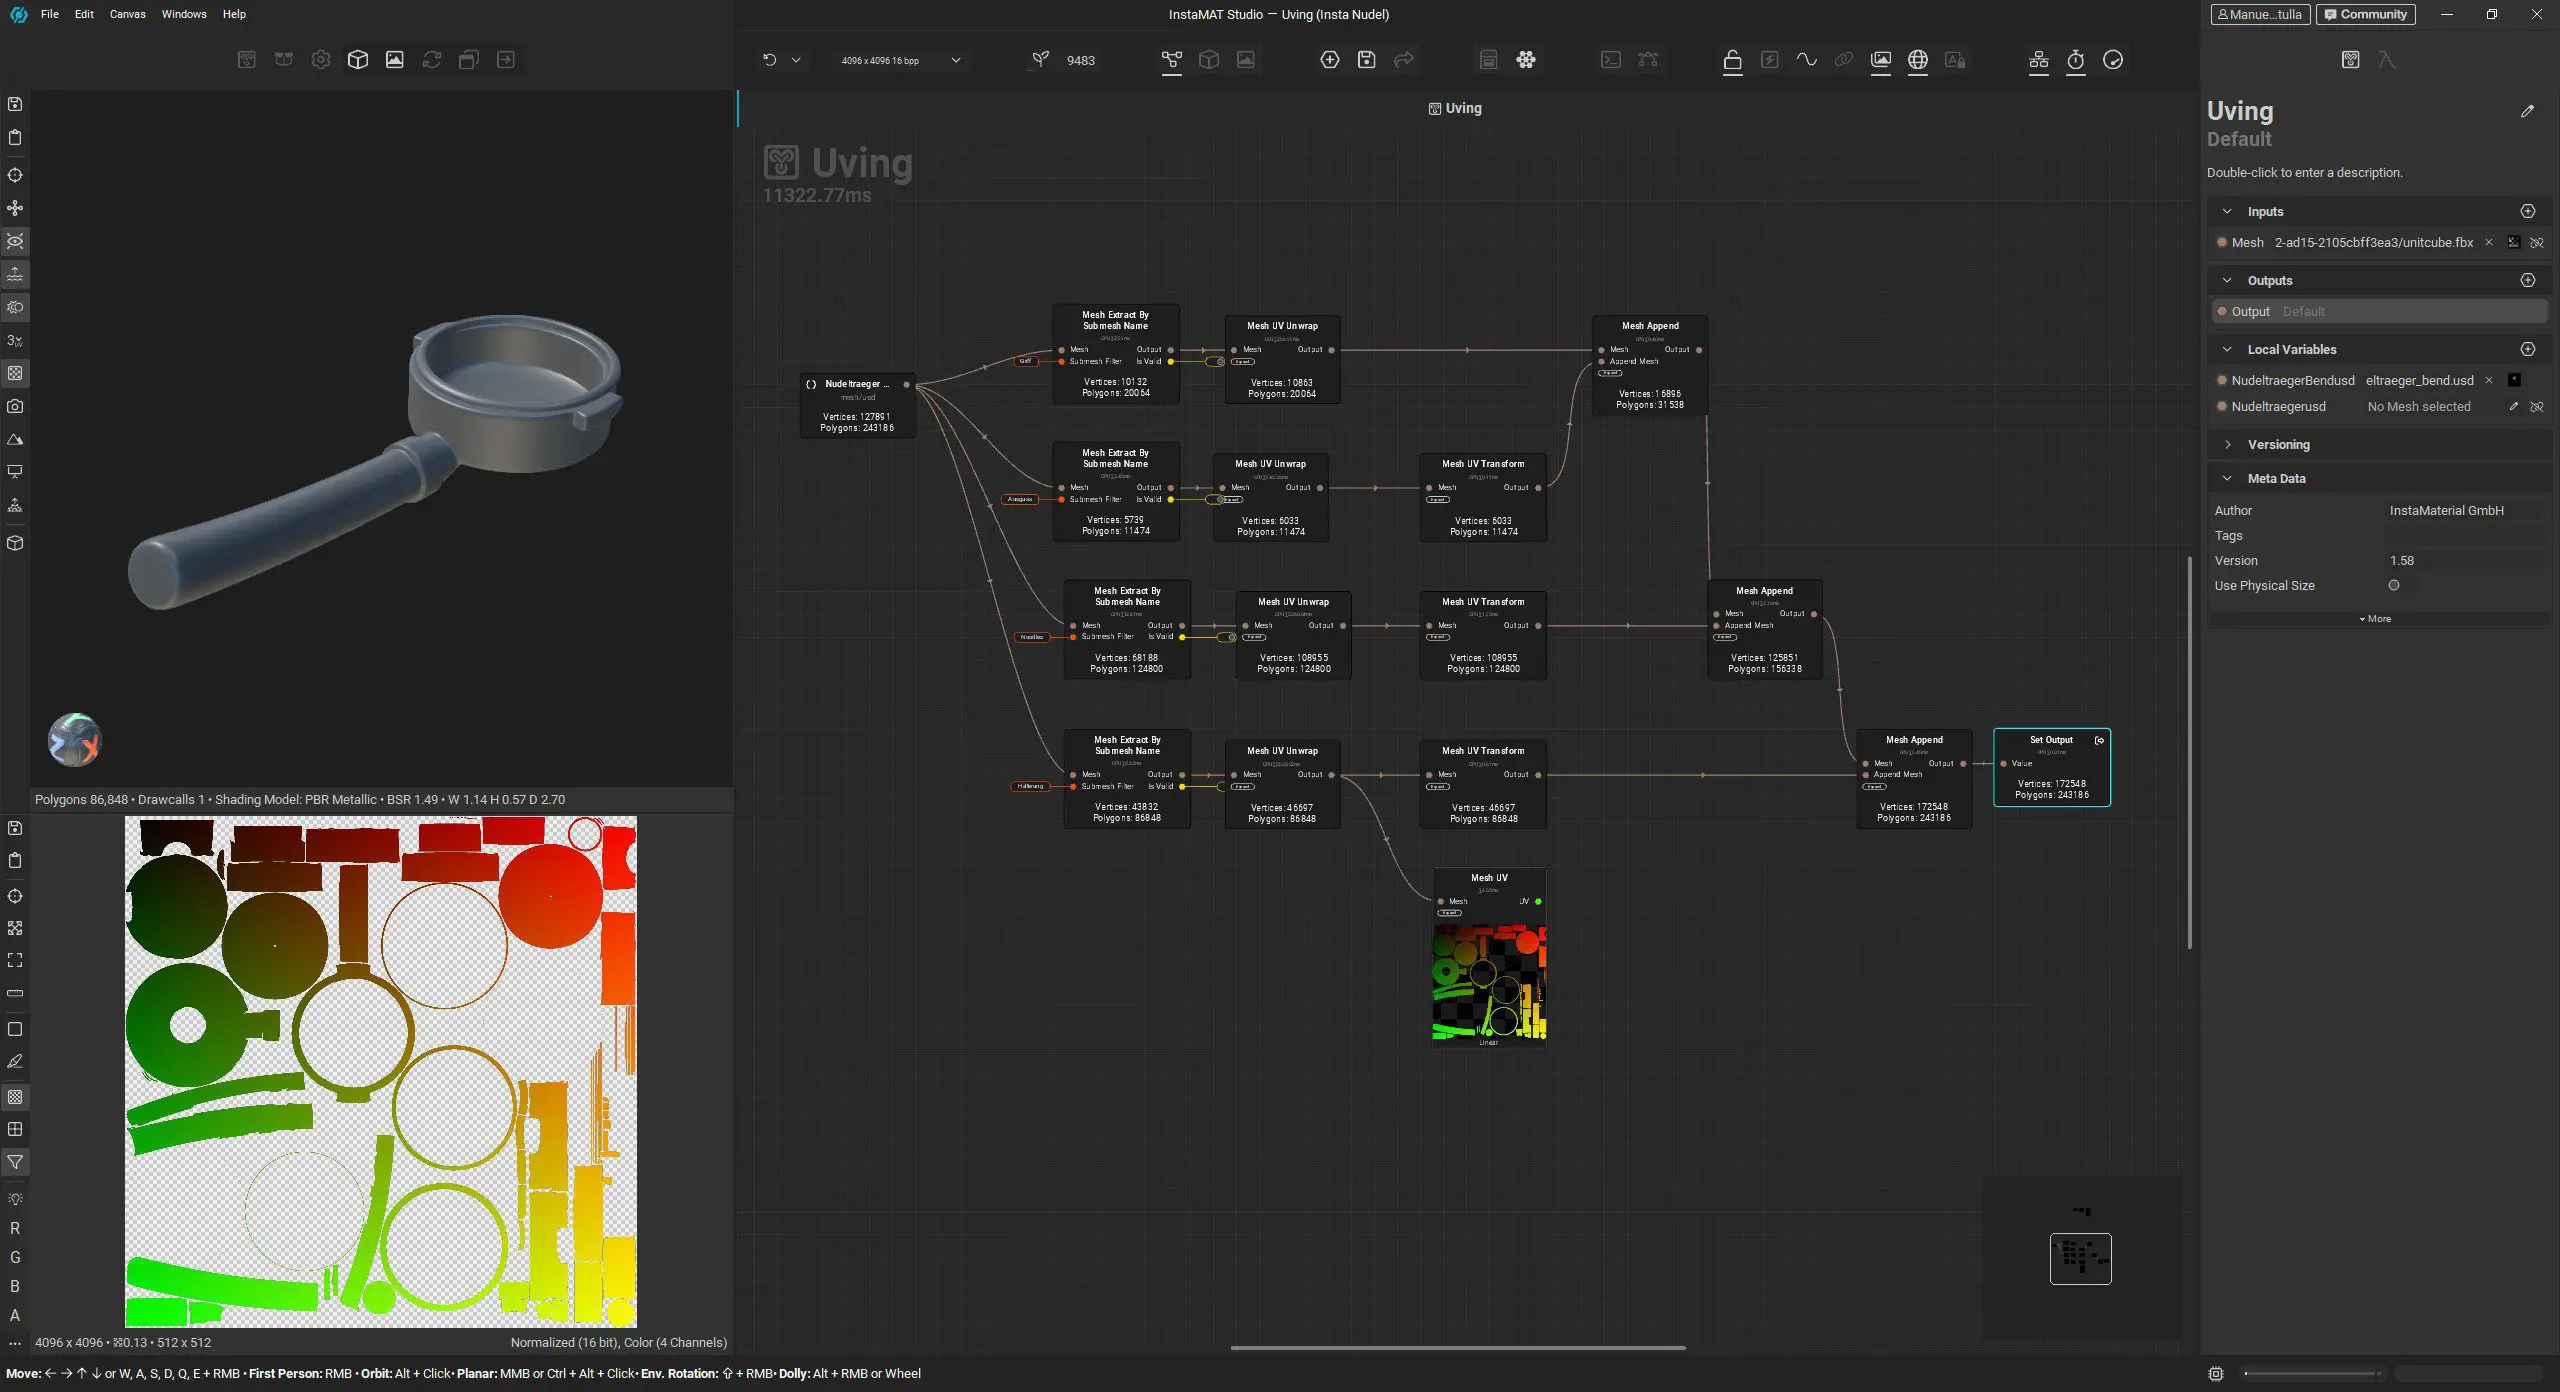This screenshot has width=2560, height=1392.
Task: Click the camera icon in viewport sidebar
Action: click(15, 407)
